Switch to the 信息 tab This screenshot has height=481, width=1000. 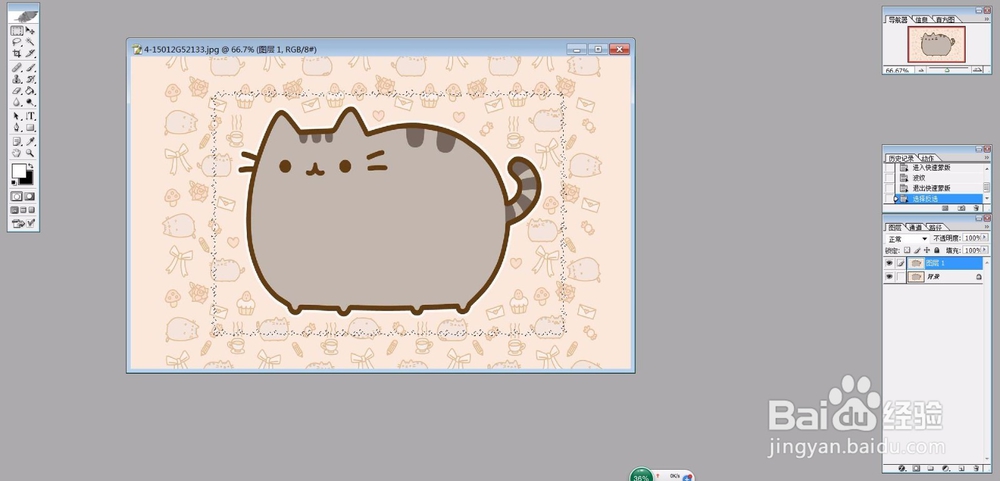pyautogui.click(x=922, y=20)
